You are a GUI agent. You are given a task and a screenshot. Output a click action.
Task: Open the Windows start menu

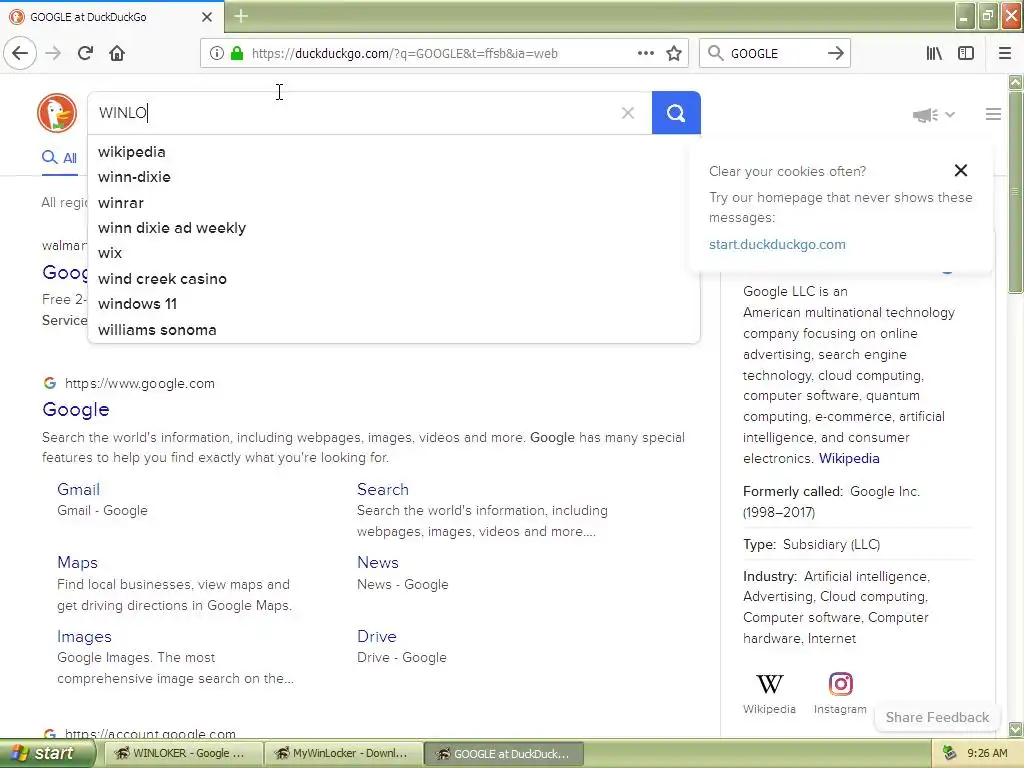point(48,754)
